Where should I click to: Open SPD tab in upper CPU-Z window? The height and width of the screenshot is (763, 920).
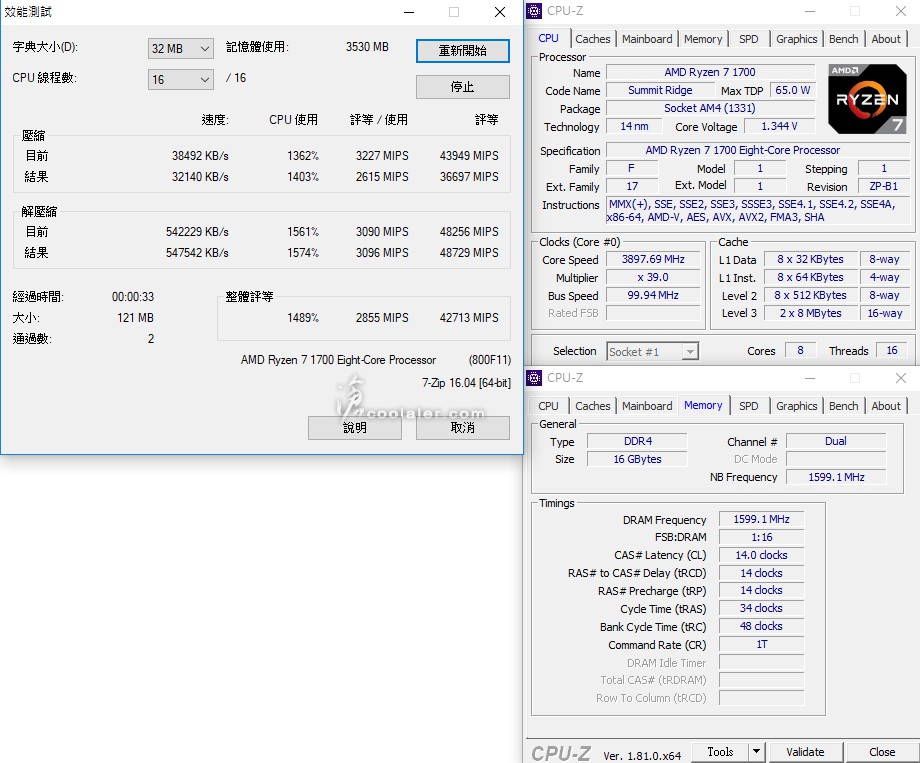[x=749, y=39]
